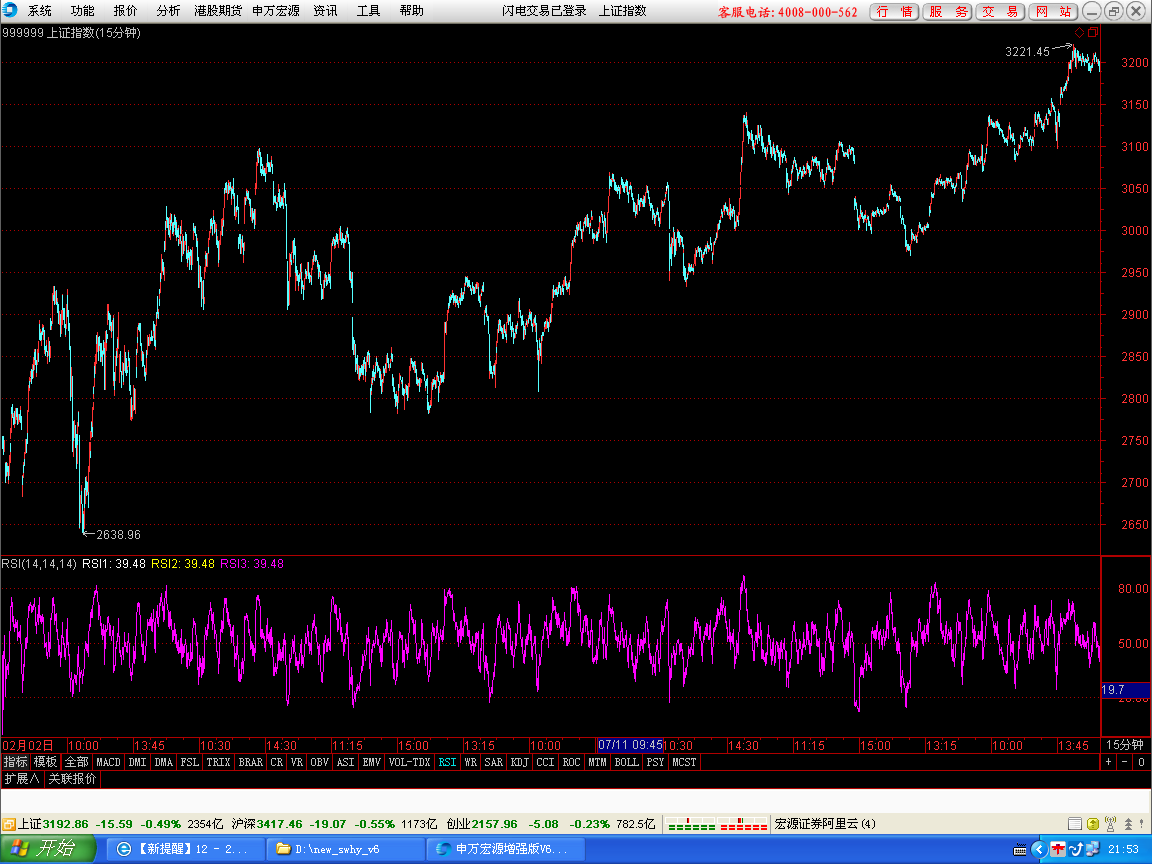The width and height of the screenshot is (1152, 864).
Task: Open the 申万宏源 menu
Action: tap(276, 11)
